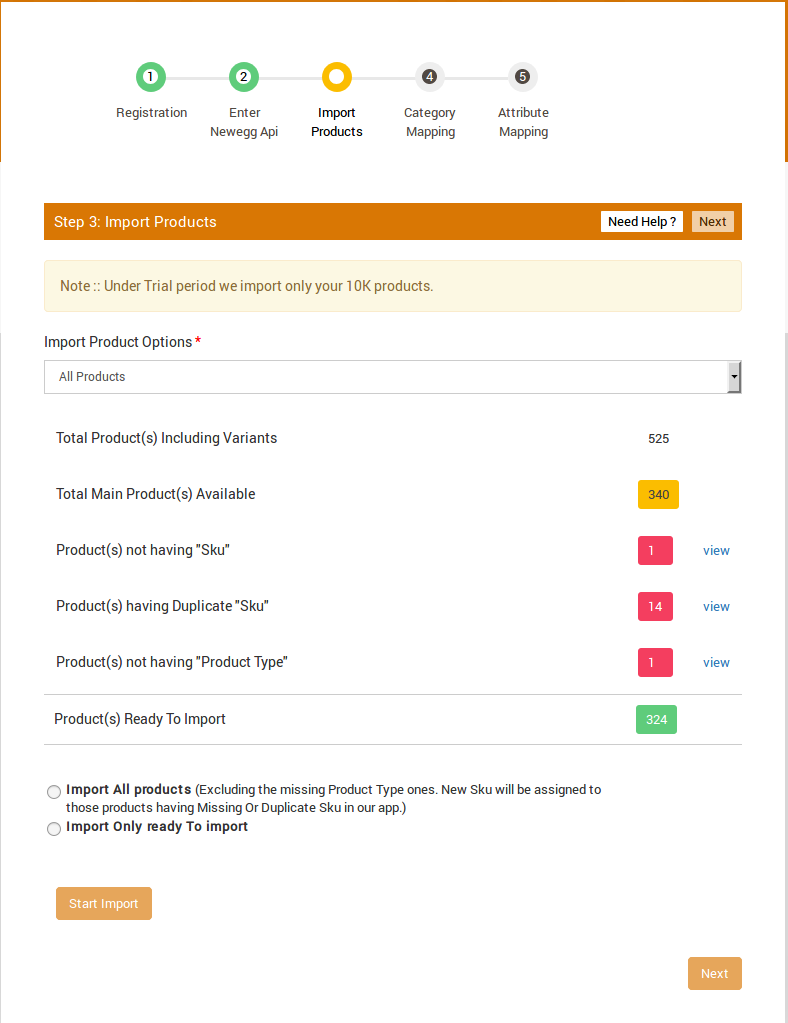Viewport: 788px width, 1023px height.
Task: Click "view" next to duplicate Sku products
Action: click(x=716, y=606)
